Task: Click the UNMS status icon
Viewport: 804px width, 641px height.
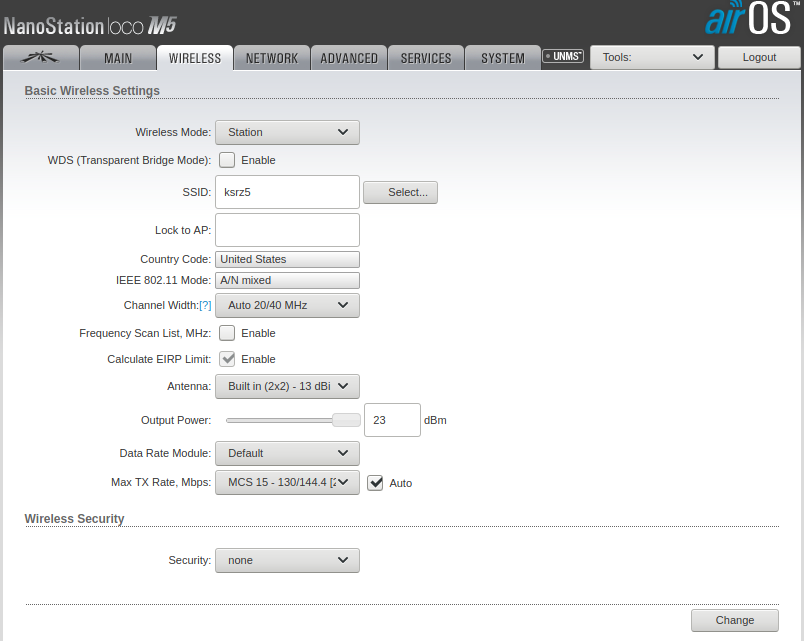Action: [x=563, y=57]
